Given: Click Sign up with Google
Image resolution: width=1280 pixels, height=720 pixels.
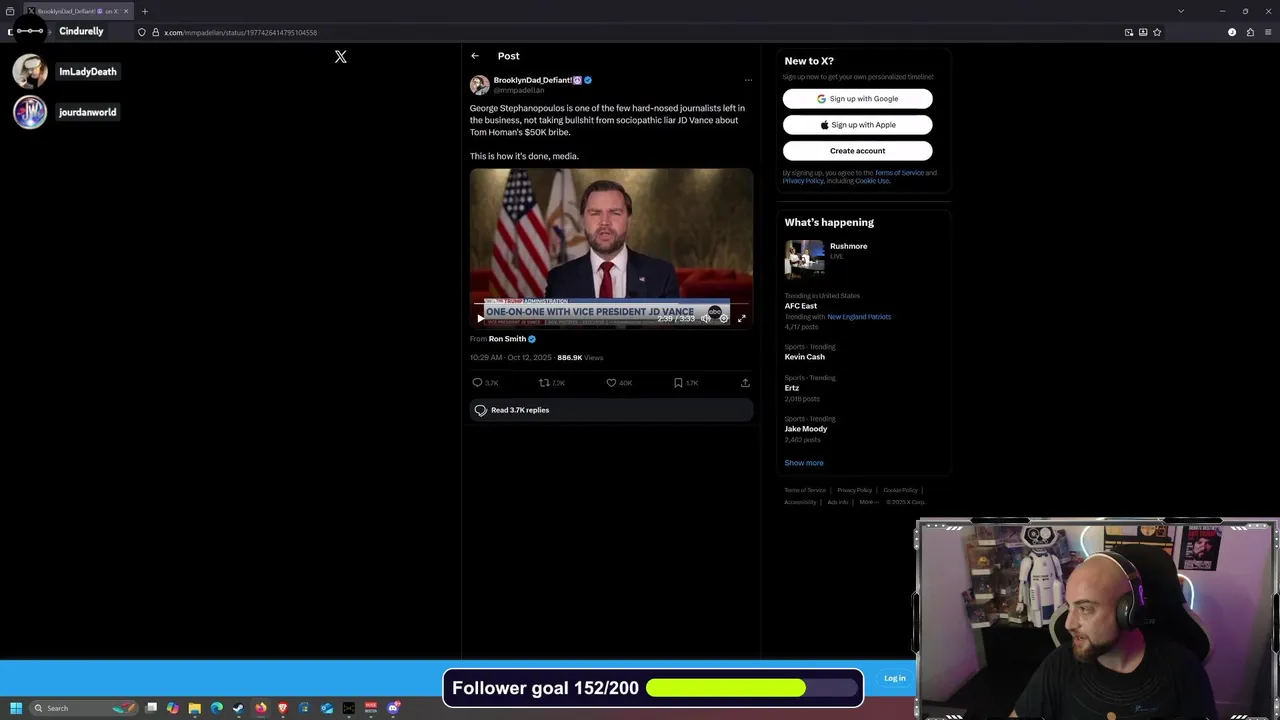Looking at the screenshot, I should click(x=857, y=99).
